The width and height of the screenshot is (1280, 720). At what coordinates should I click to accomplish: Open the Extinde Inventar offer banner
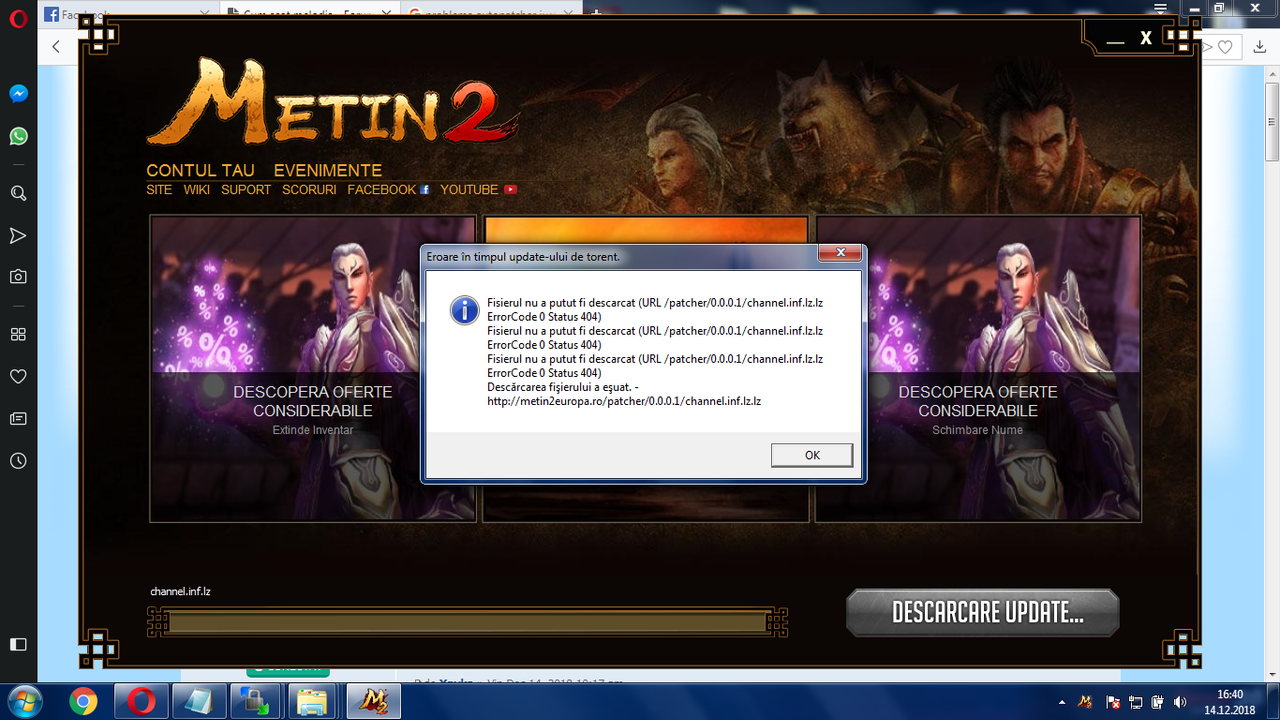coord(313,369)
